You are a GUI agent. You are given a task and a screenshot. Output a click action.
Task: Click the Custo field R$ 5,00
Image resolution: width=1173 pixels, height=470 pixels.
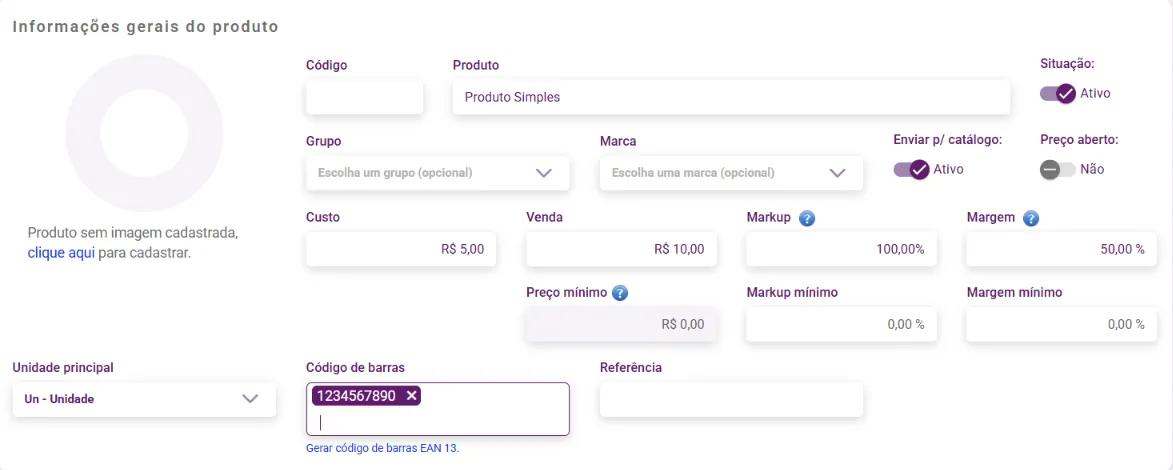[x=402, y=249]
